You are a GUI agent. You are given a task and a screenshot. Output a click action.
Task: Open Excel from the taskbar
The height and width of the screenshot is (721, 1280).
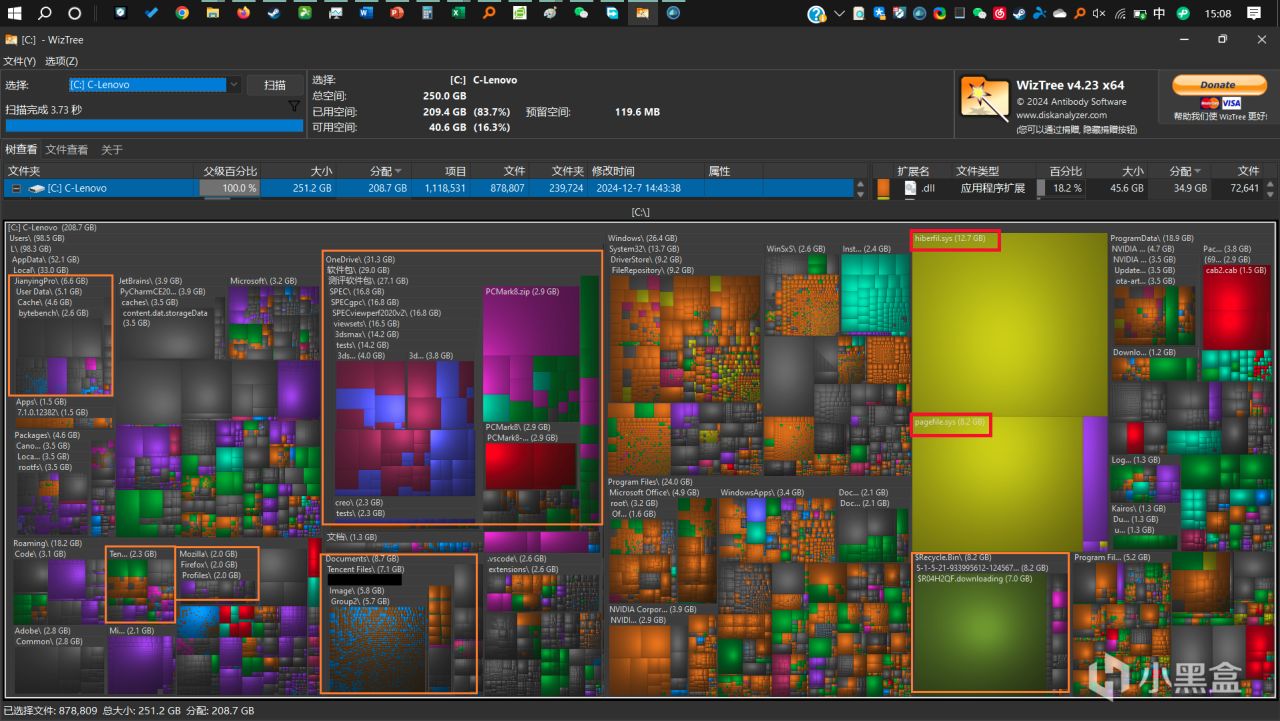[458, 13]
